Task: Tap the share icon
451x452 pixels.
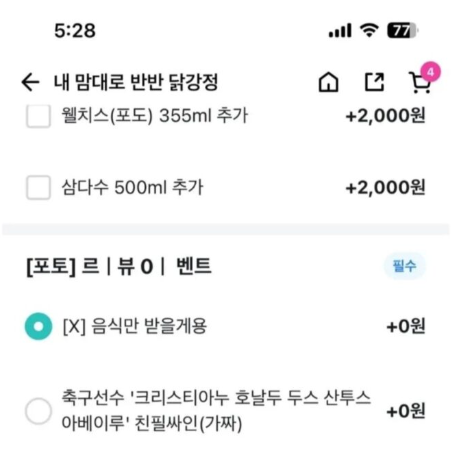Action: tap(374, 82)
